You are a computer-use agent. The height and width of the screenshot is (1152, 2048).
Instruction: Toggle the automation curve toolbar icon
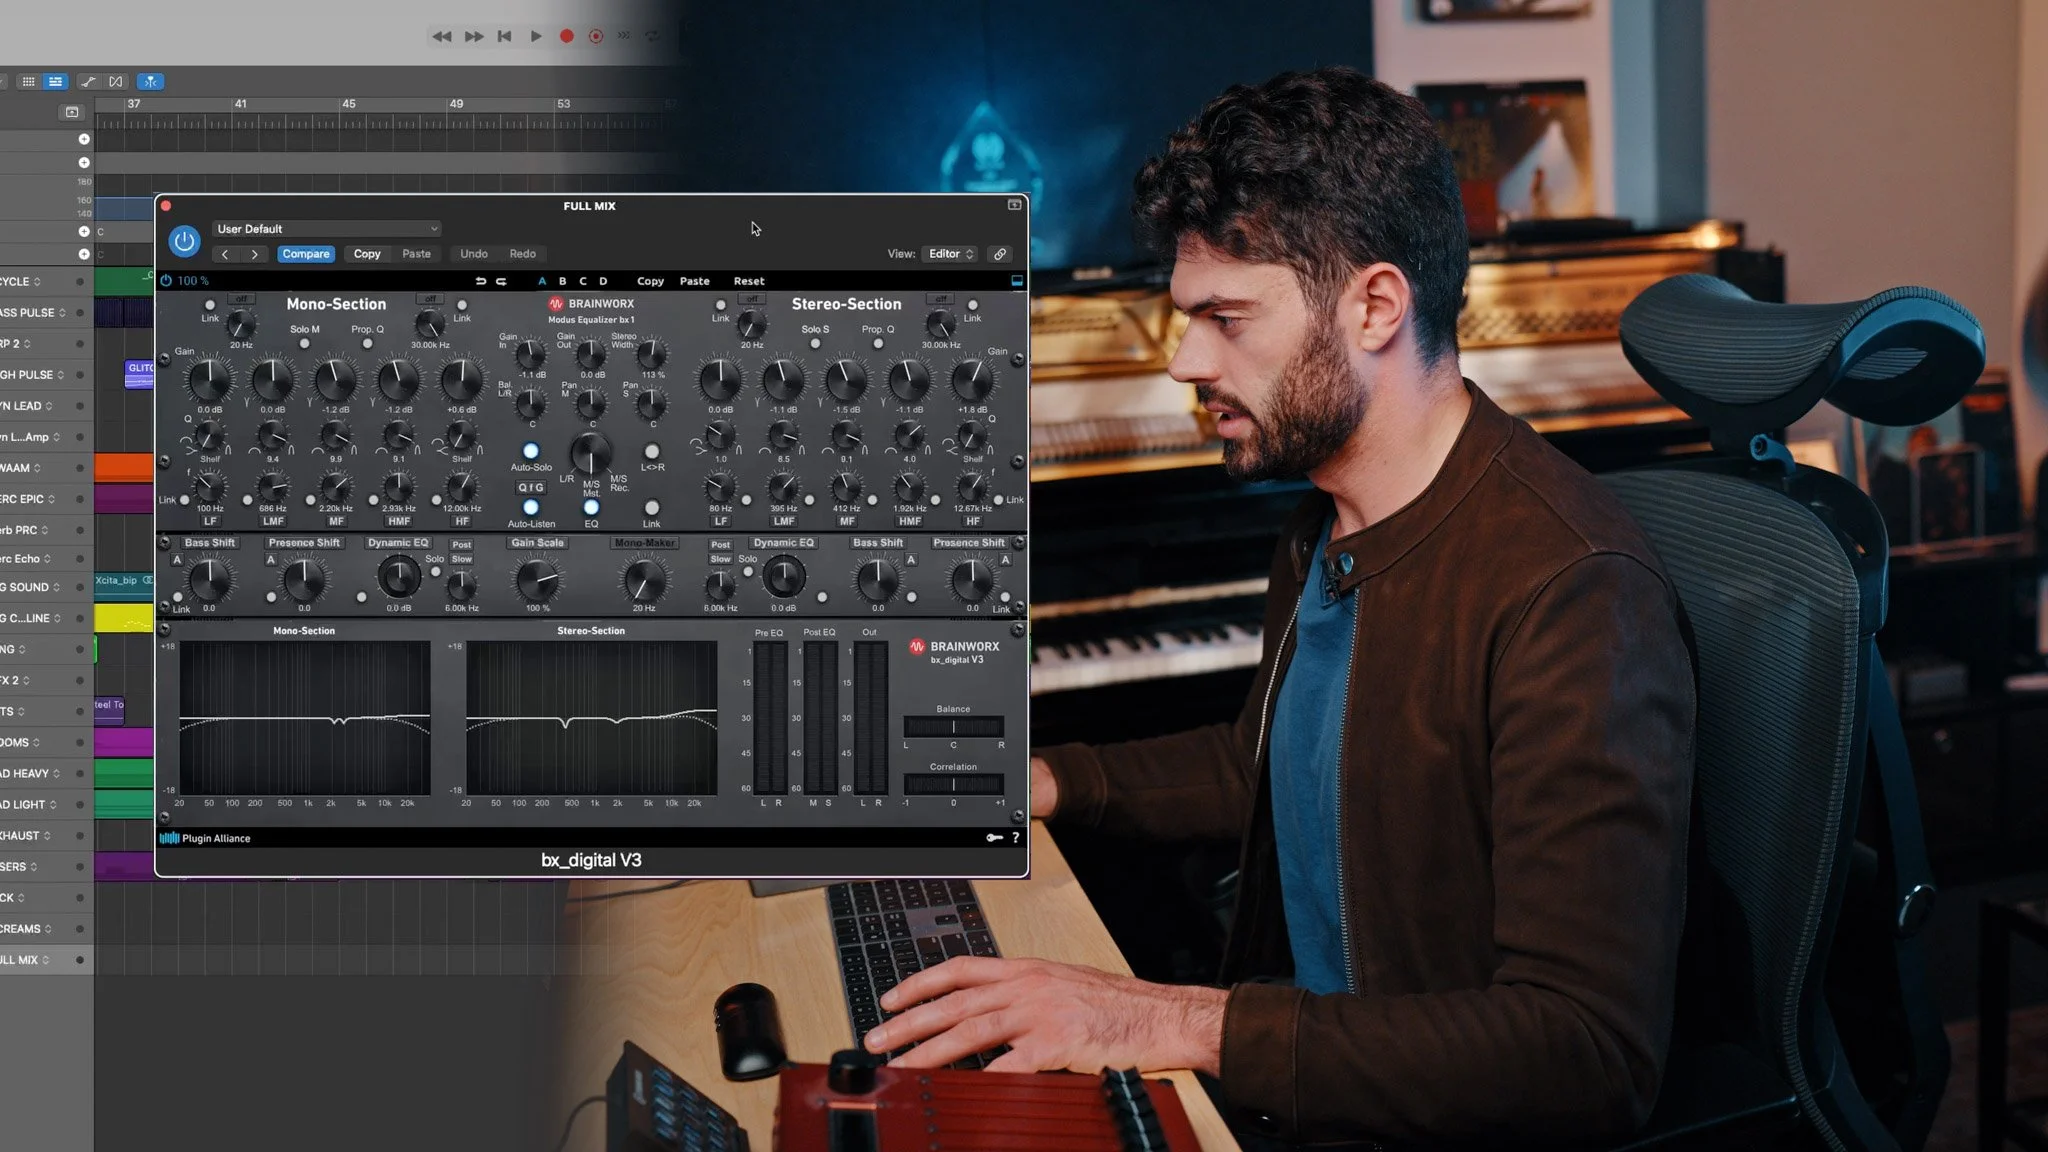88,82
